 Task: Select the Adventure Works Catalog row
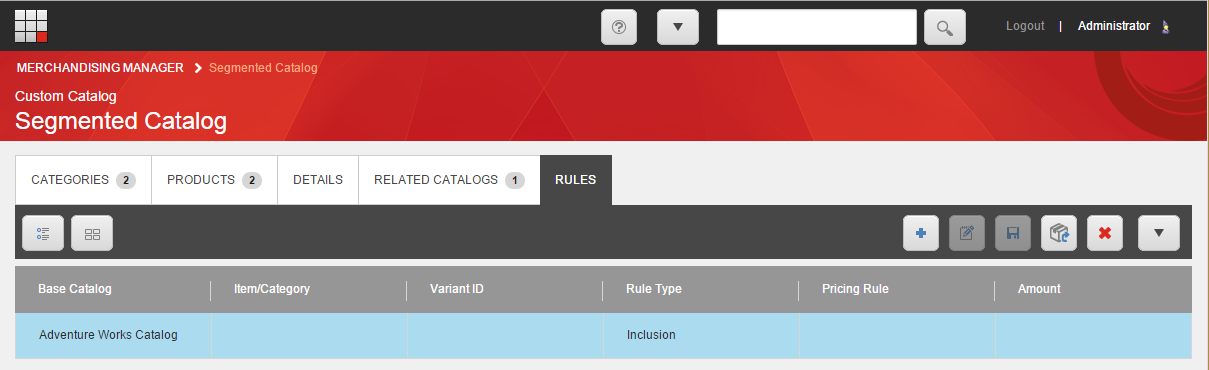click(x=603, y=335)
